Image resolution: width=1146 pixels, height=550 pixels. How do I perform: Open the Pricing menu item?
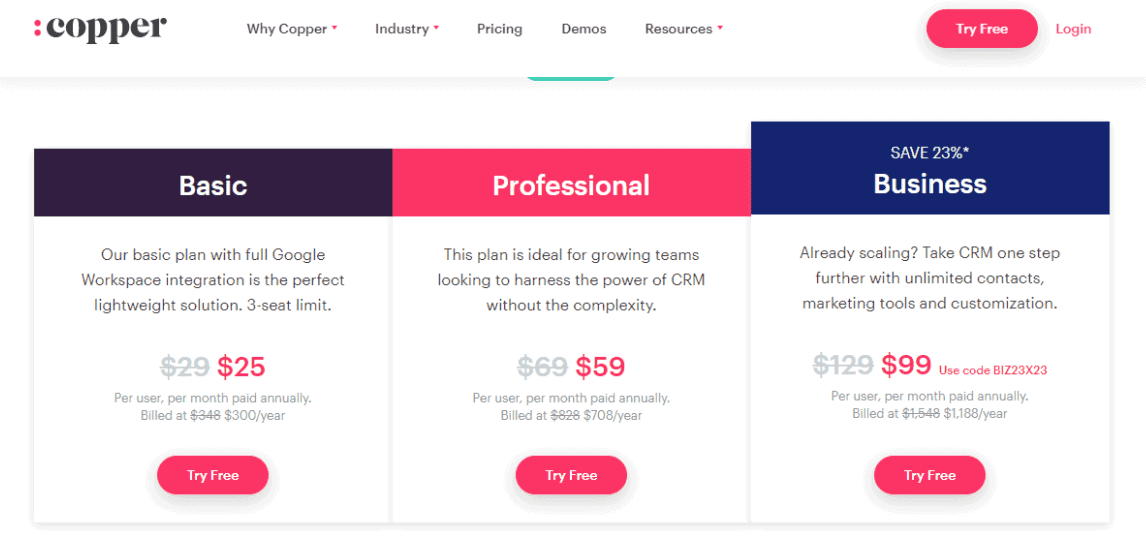(x=499, y=29)
